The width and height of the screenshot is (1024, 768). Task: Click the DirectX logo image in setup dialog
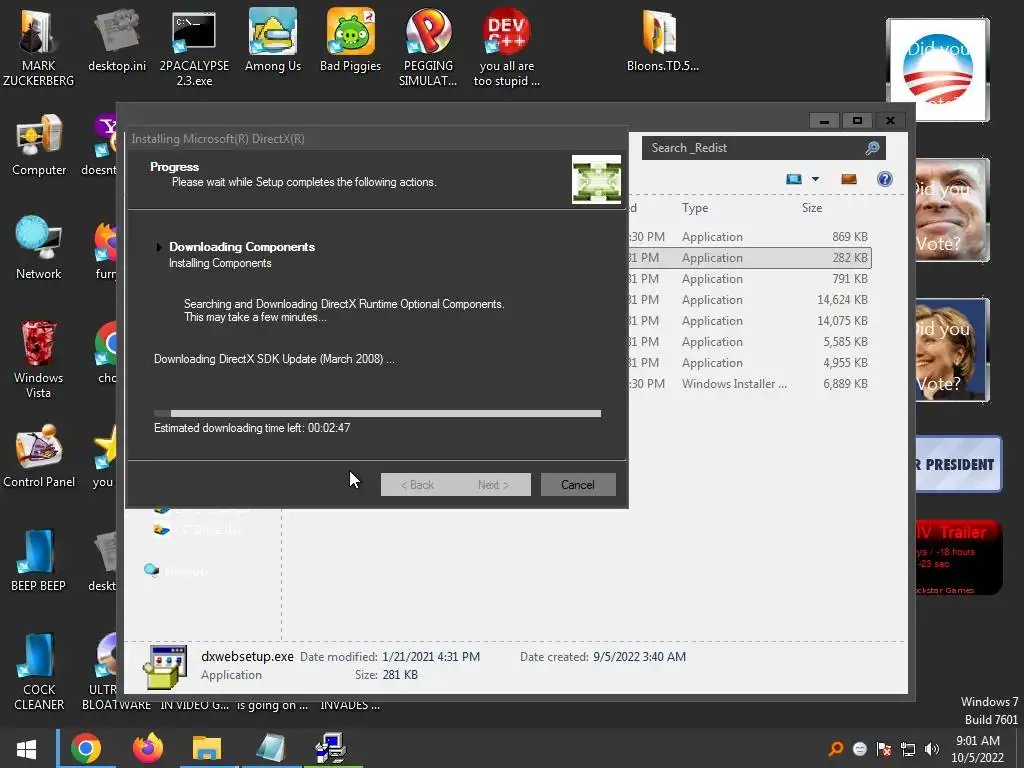point(596,180)
